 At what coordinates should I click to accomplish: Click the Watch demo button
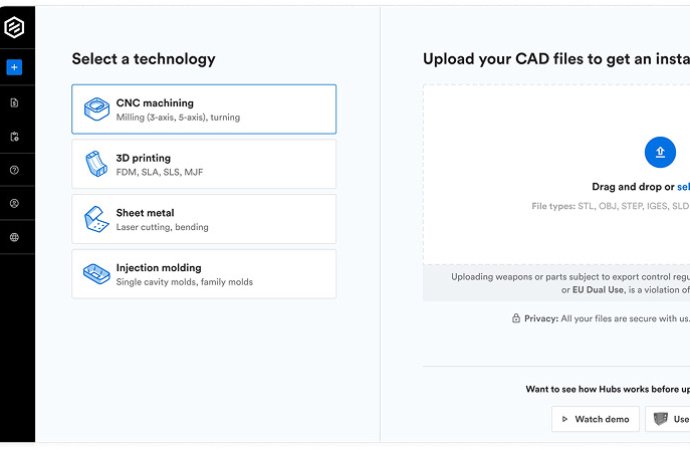click(595, 419)
